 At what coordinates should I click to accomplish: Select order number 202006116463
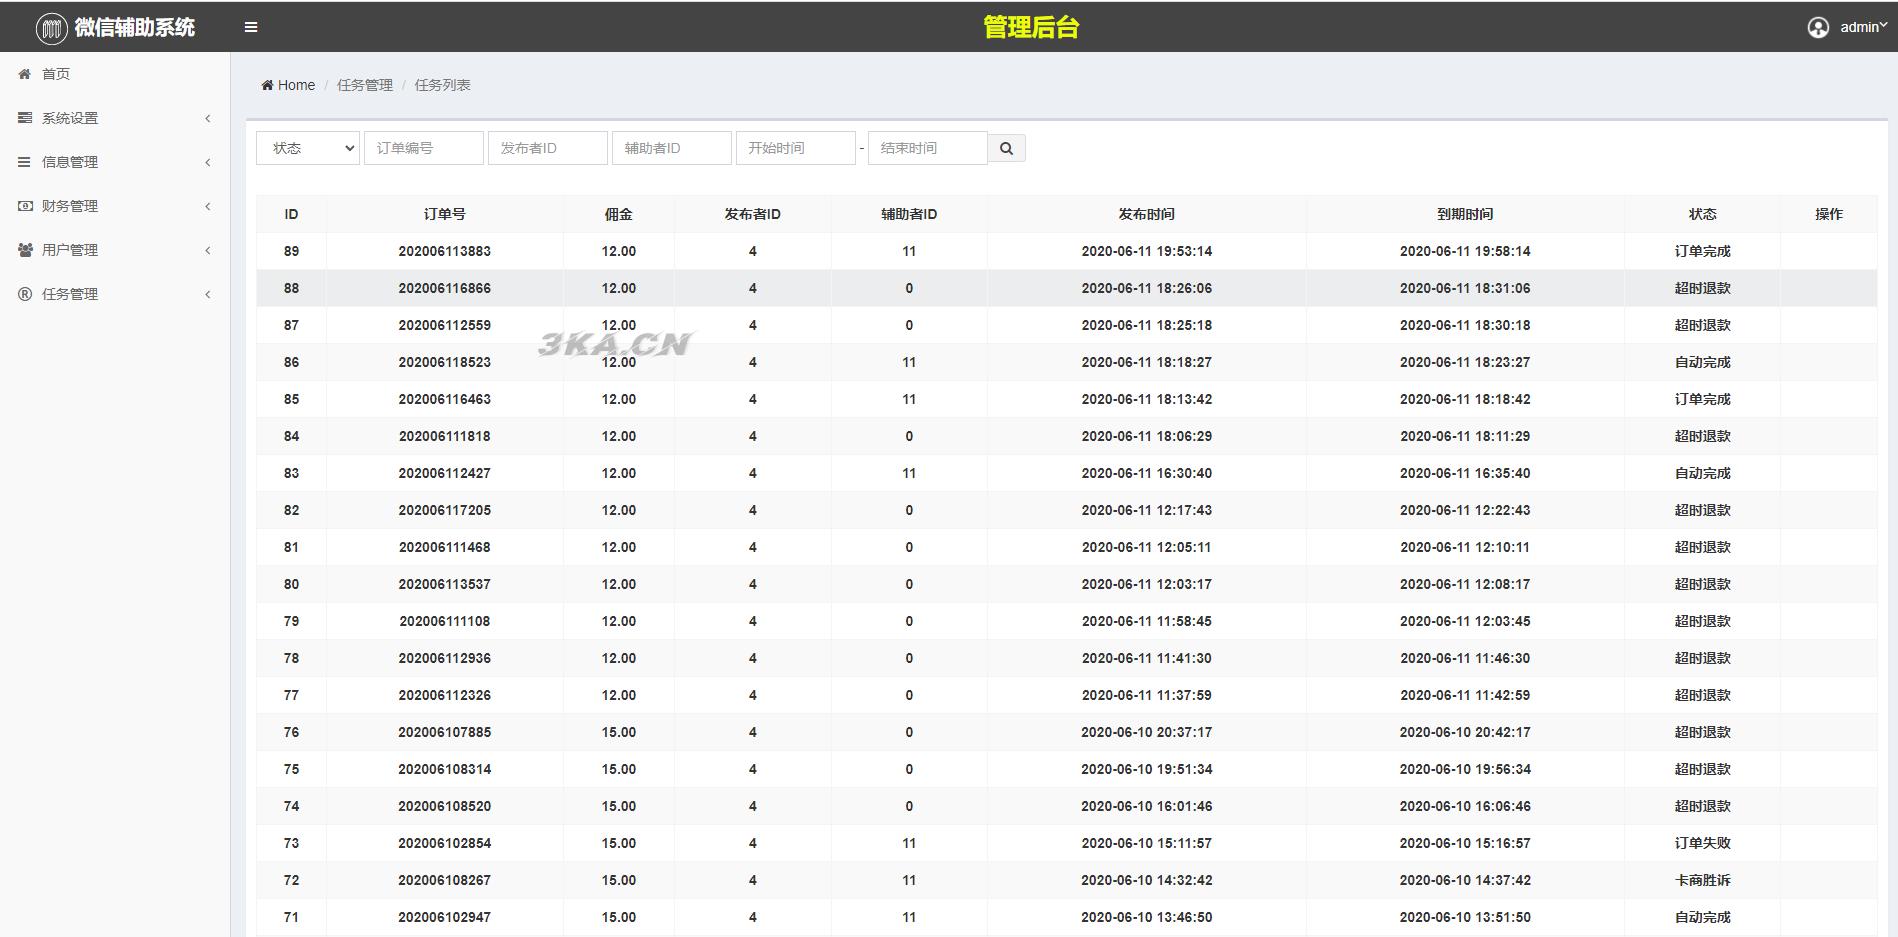[445, 399]
